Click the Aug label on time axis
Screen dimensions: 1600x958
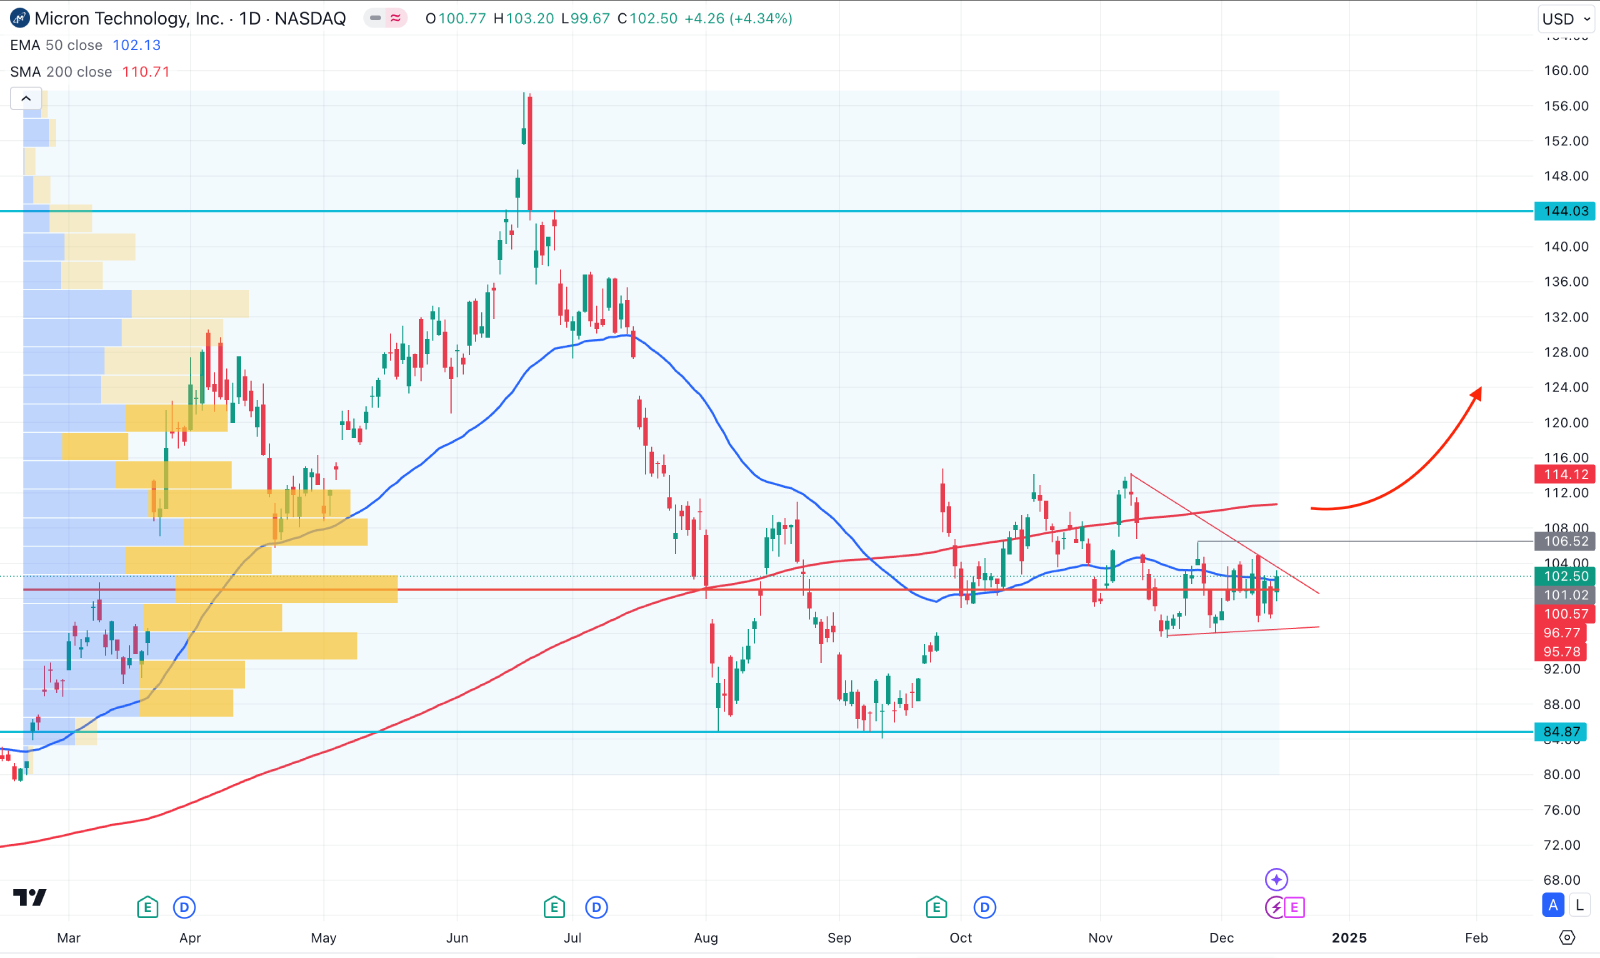tap(706, 938)
